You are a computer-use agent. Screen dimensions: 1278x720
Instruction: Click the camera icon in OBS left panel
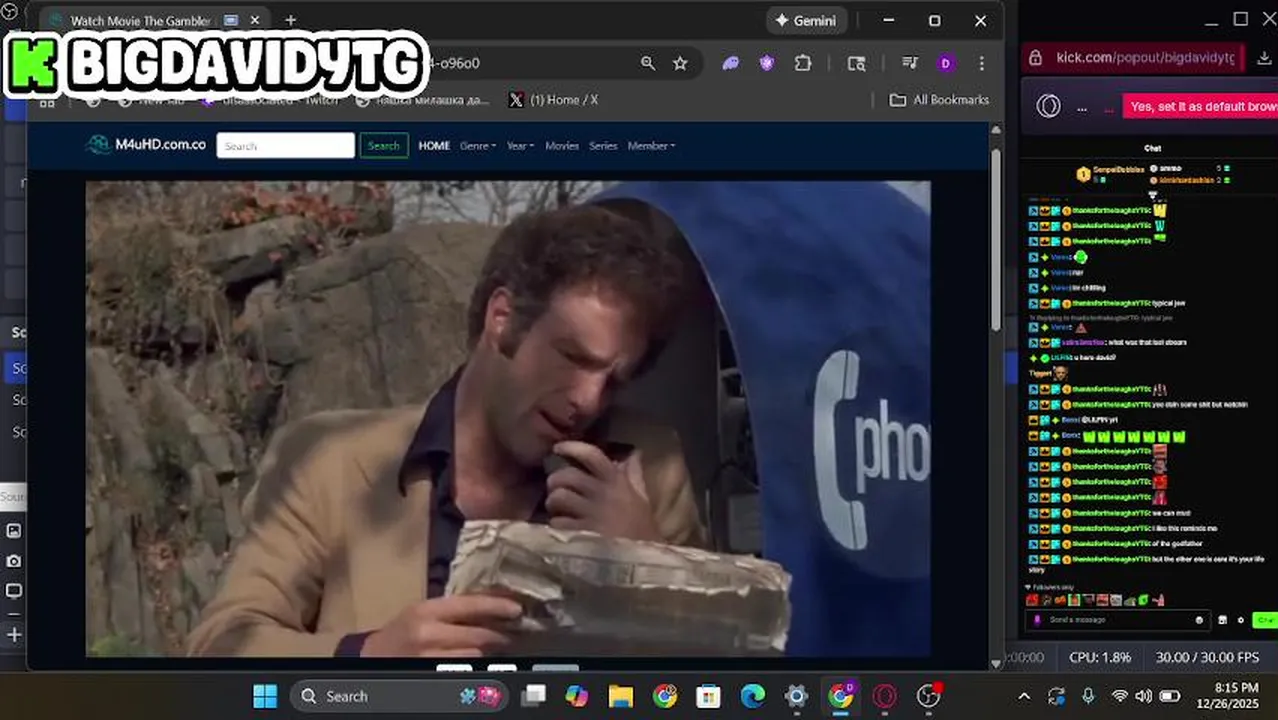point(14,561)
